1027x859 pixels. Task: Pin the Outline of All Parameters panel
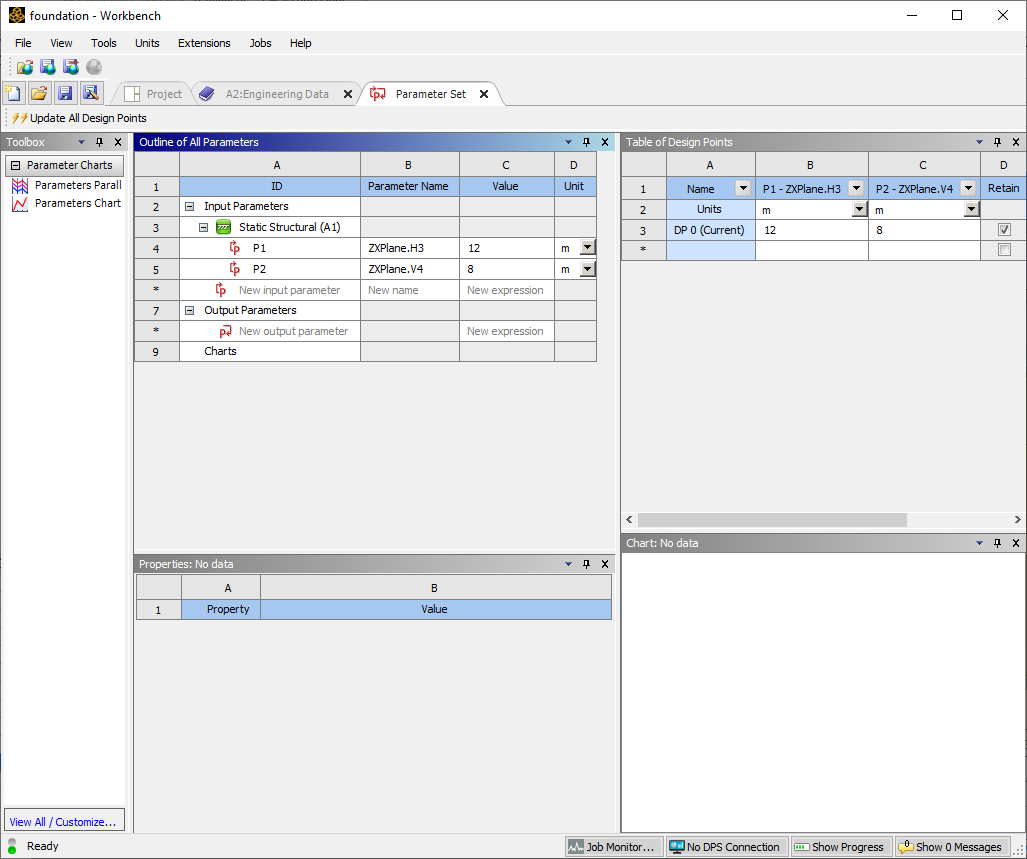click(x=587, y=142)
